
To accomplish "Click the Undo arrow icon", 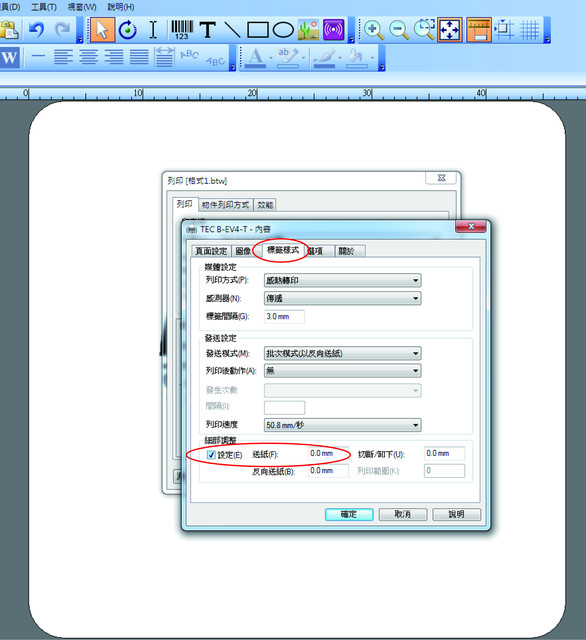I will pos(36,30).
